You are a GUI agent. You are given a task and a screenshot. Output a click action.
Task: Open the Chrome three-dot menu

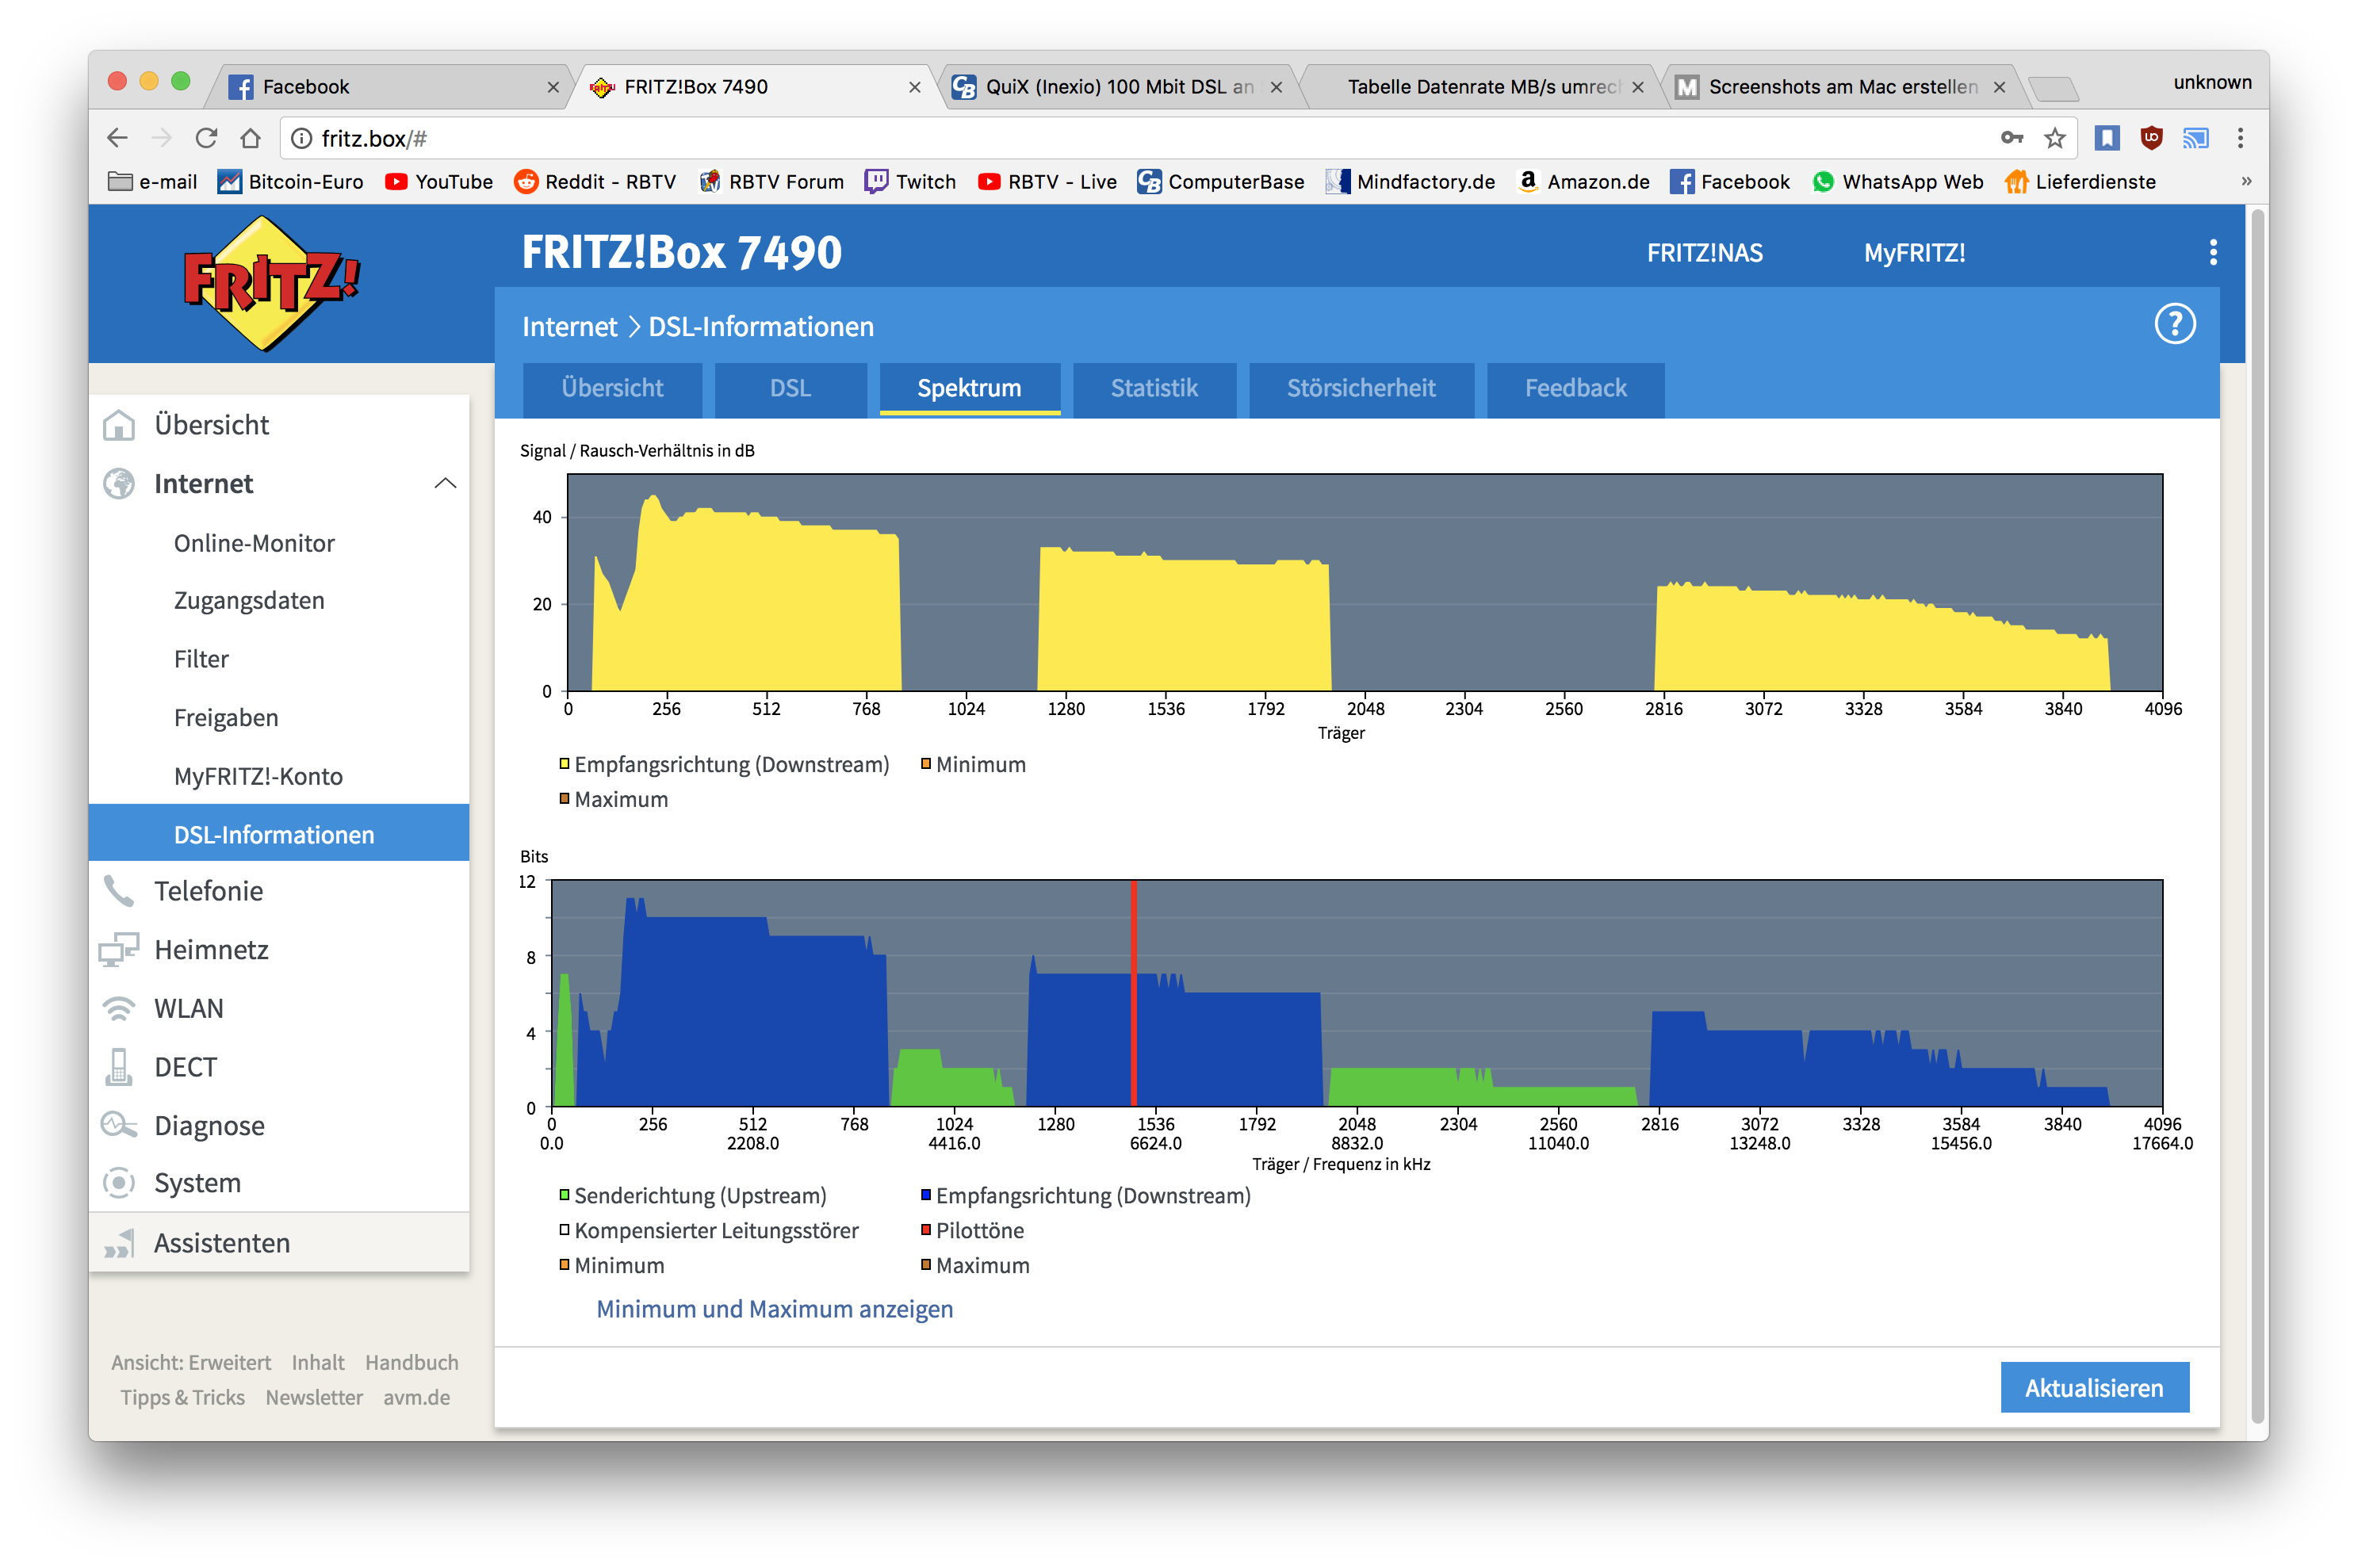2240,138
